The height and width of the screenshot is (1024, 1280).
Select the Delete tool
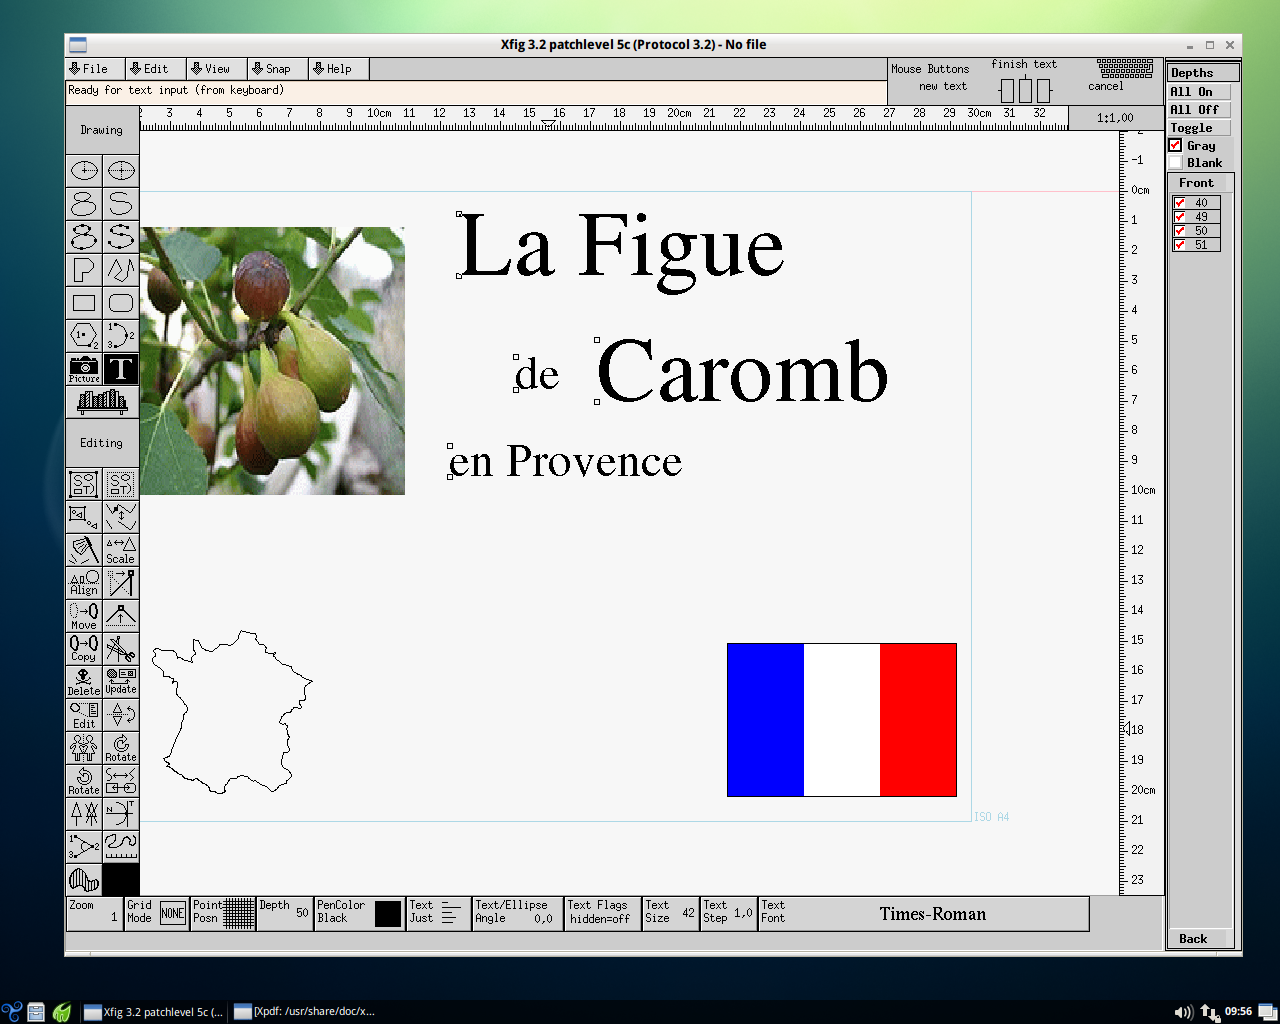point(83,681)
